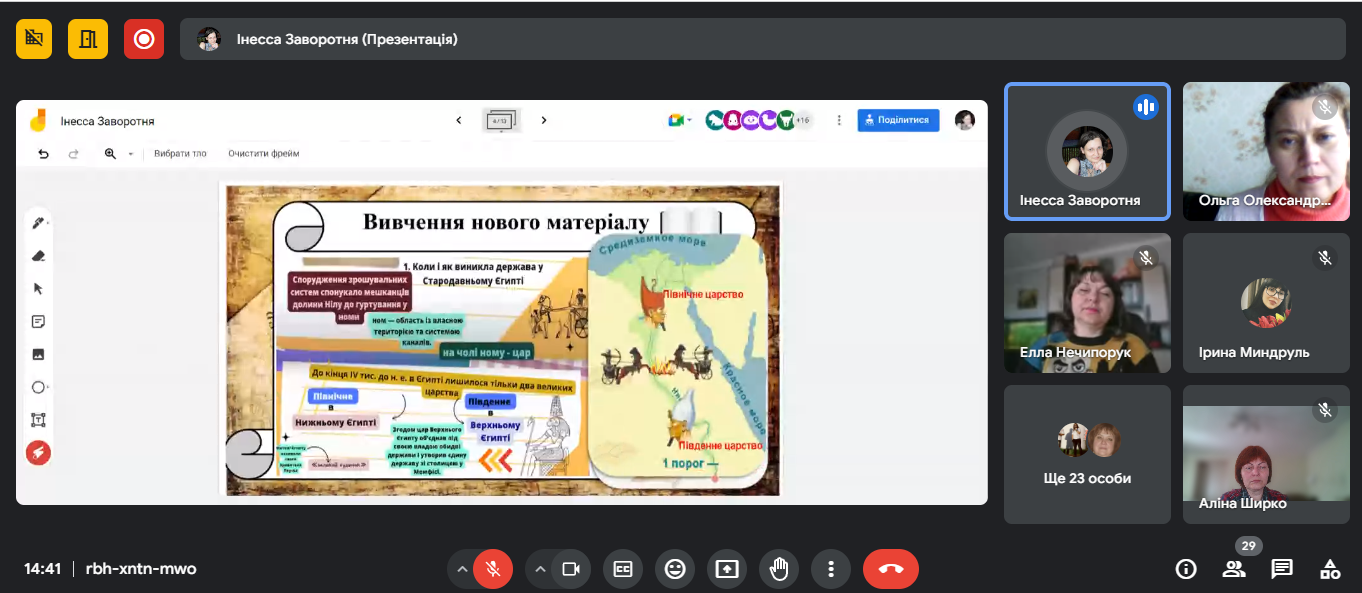Viewport: 1362px width, 593px height.
Task: Click the magnifier zoom icon
Action: [x=111, y=154]
